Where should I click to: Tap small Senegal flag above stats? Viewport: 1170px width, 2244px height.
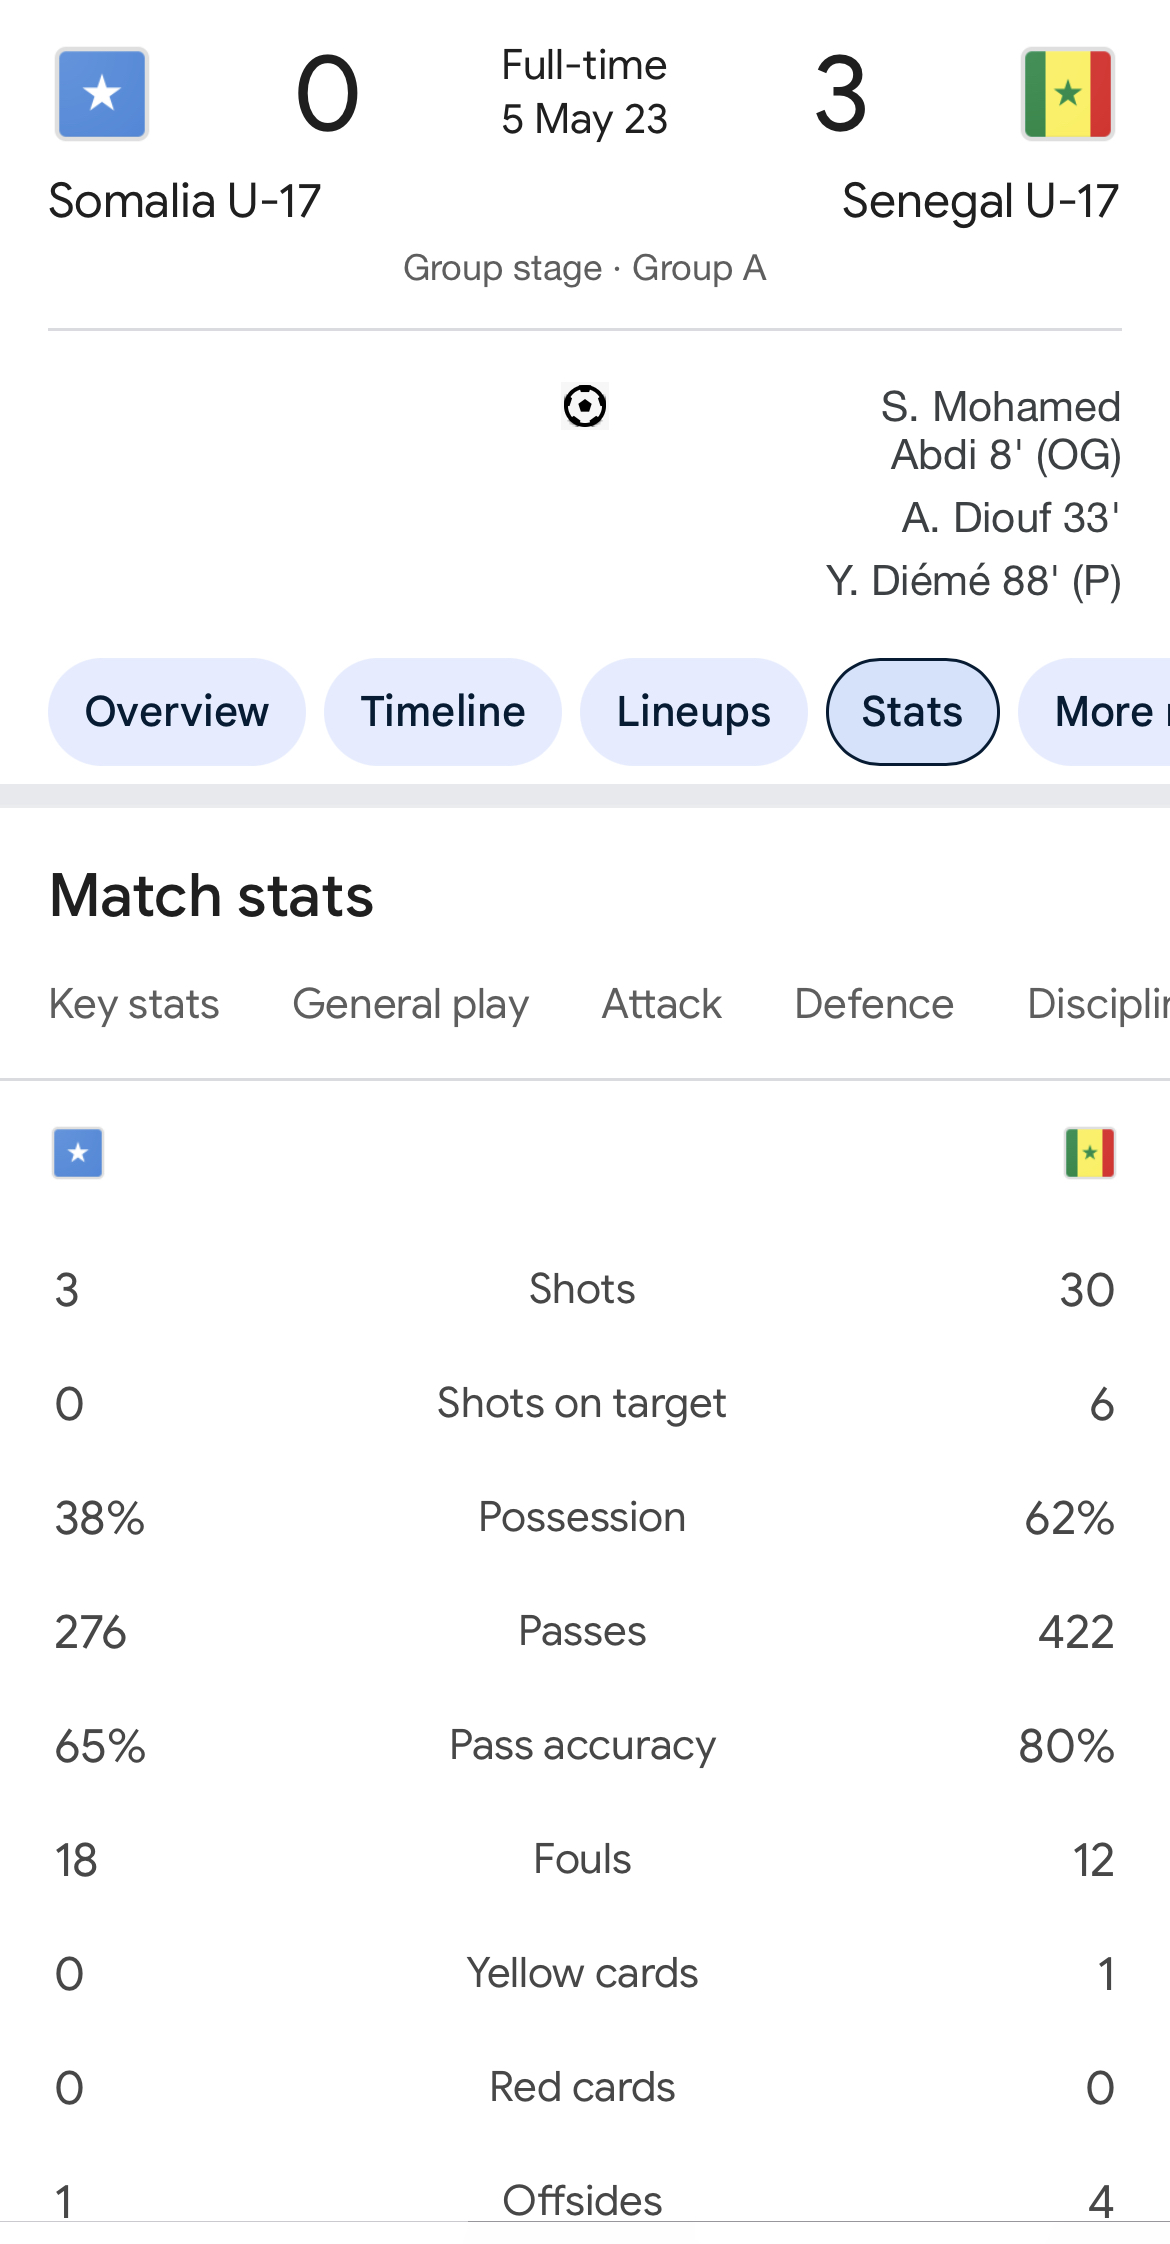pyautogui.click(x=1090, y=1153)
